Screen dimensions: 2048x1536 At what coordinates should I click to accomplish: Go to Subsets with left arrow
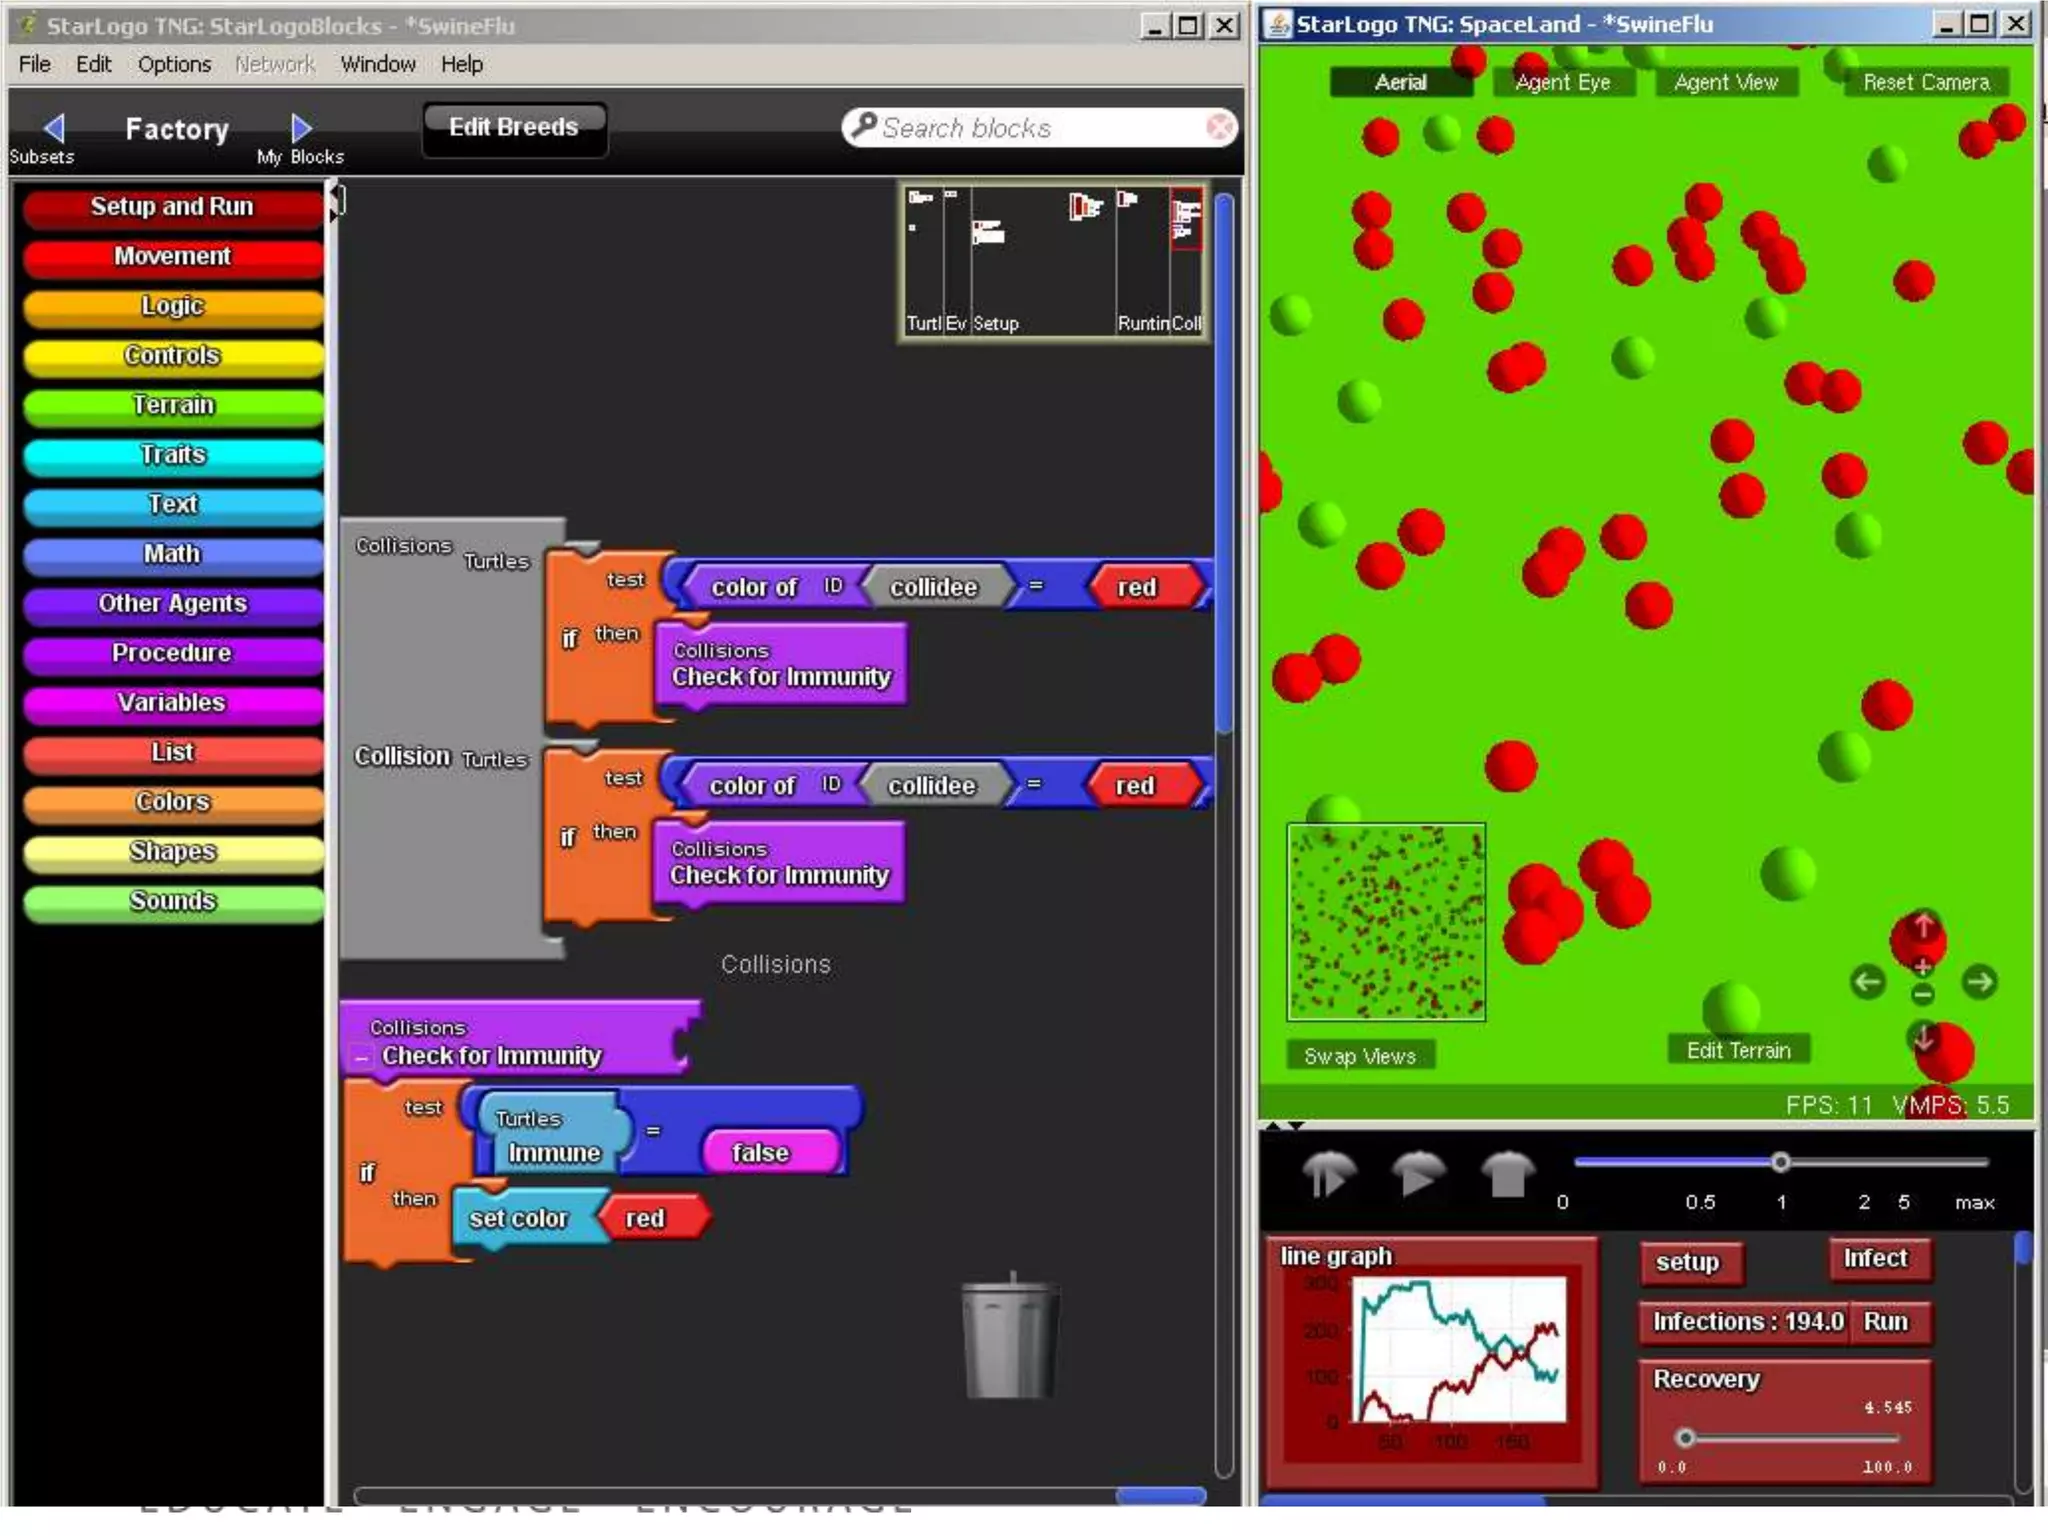click(x=54, y=128)
